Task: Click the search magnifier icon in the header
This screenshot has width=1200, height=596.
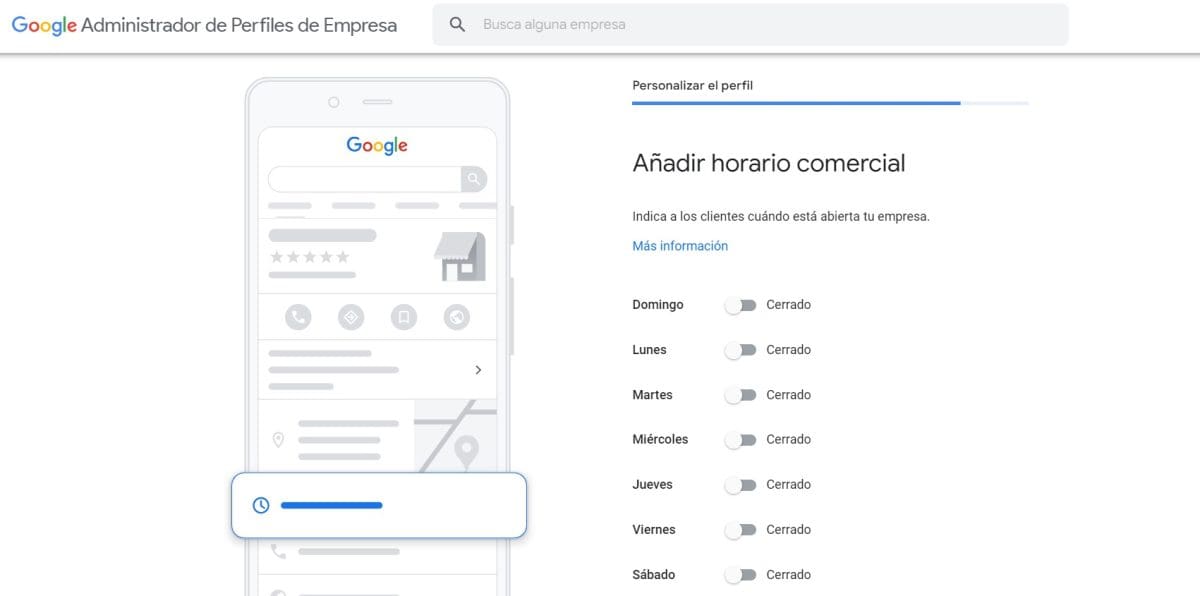Action: click(457, 25)
